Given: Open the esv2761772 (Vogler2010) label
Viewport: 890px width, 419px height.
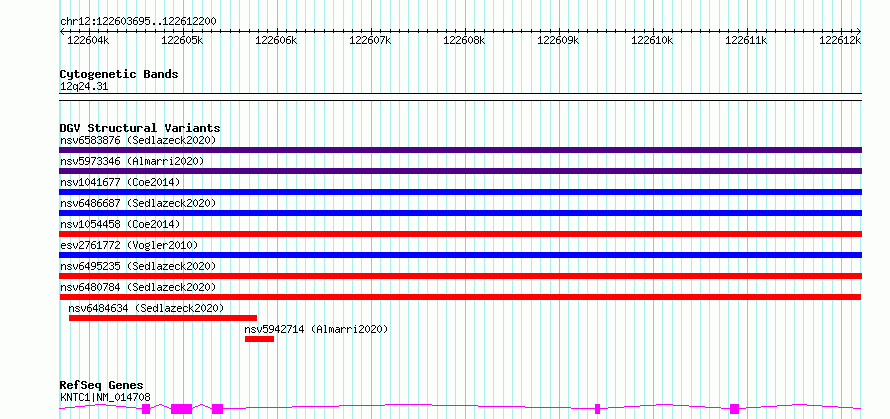Looking at the screenshot, I should pos(129,245).
